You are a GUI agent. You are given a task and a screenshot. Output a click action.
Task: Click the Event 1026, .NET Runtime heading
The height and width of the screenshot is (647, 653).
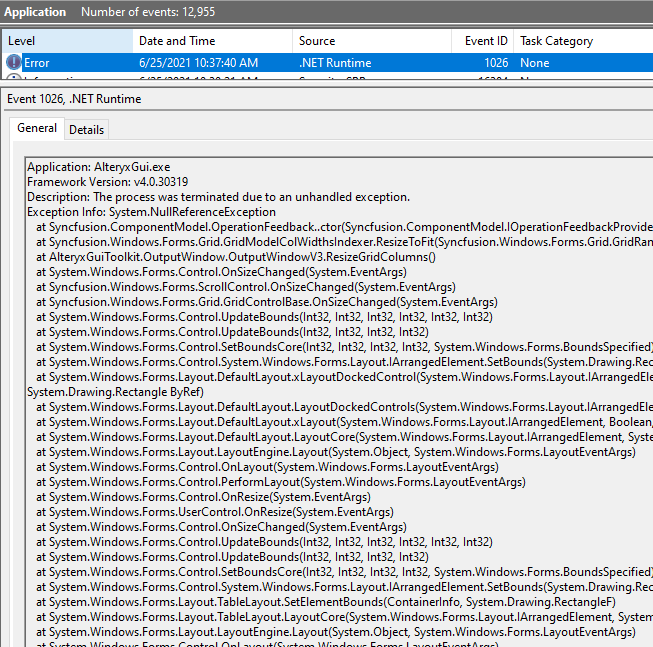[x=74, y=99]
